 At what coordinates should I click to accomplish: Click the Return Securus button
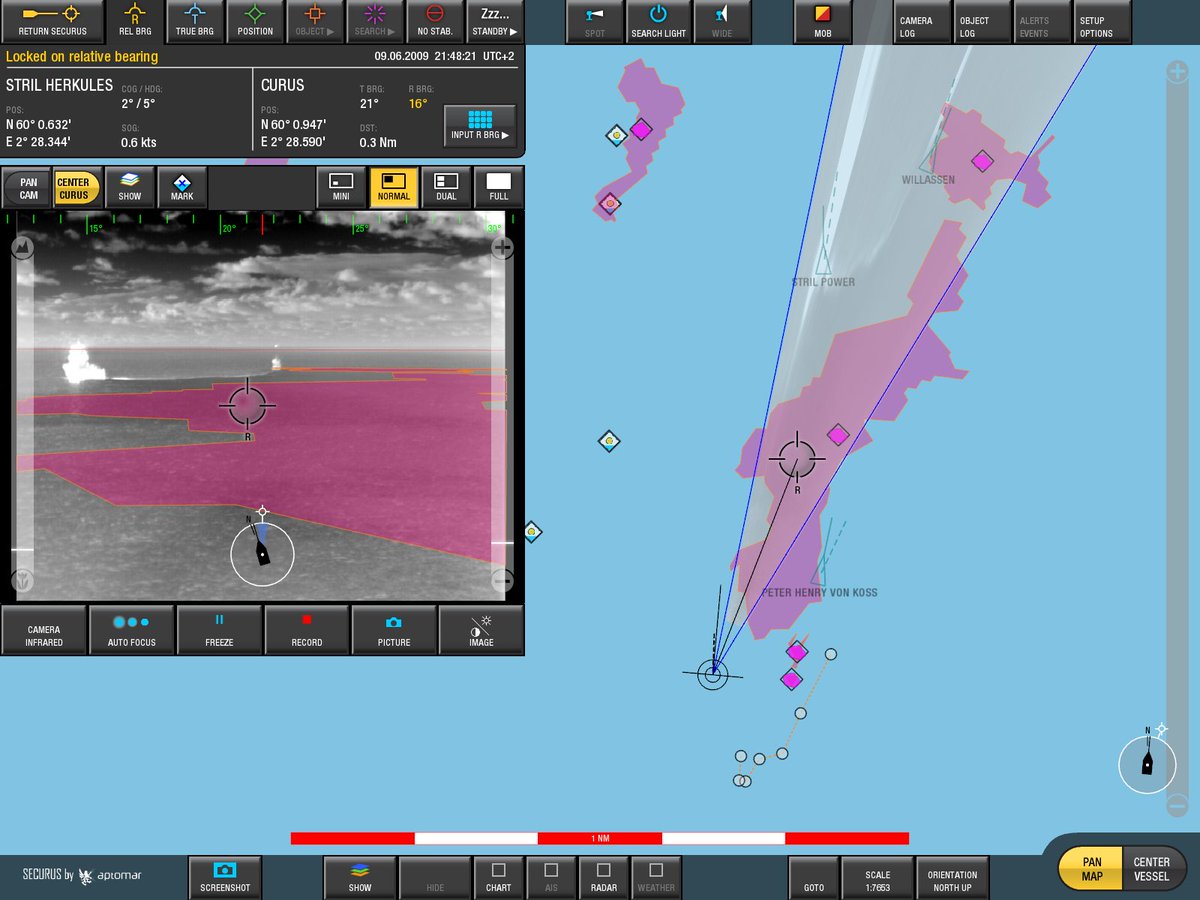click(x=52, y=21)
